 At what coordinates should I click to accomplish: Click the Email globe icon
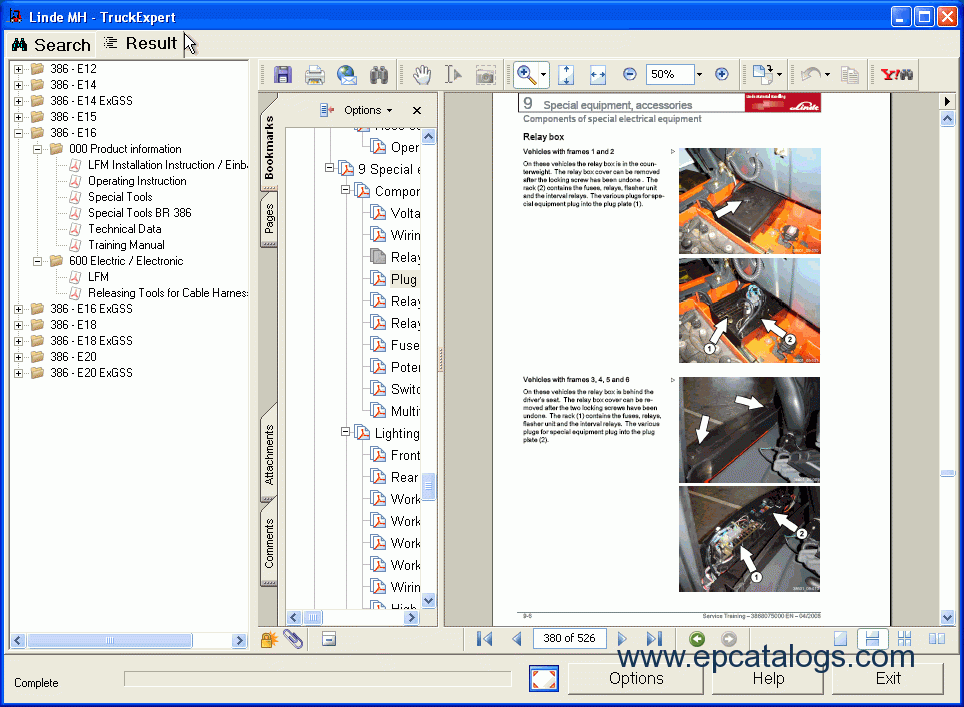pos(347,75)
